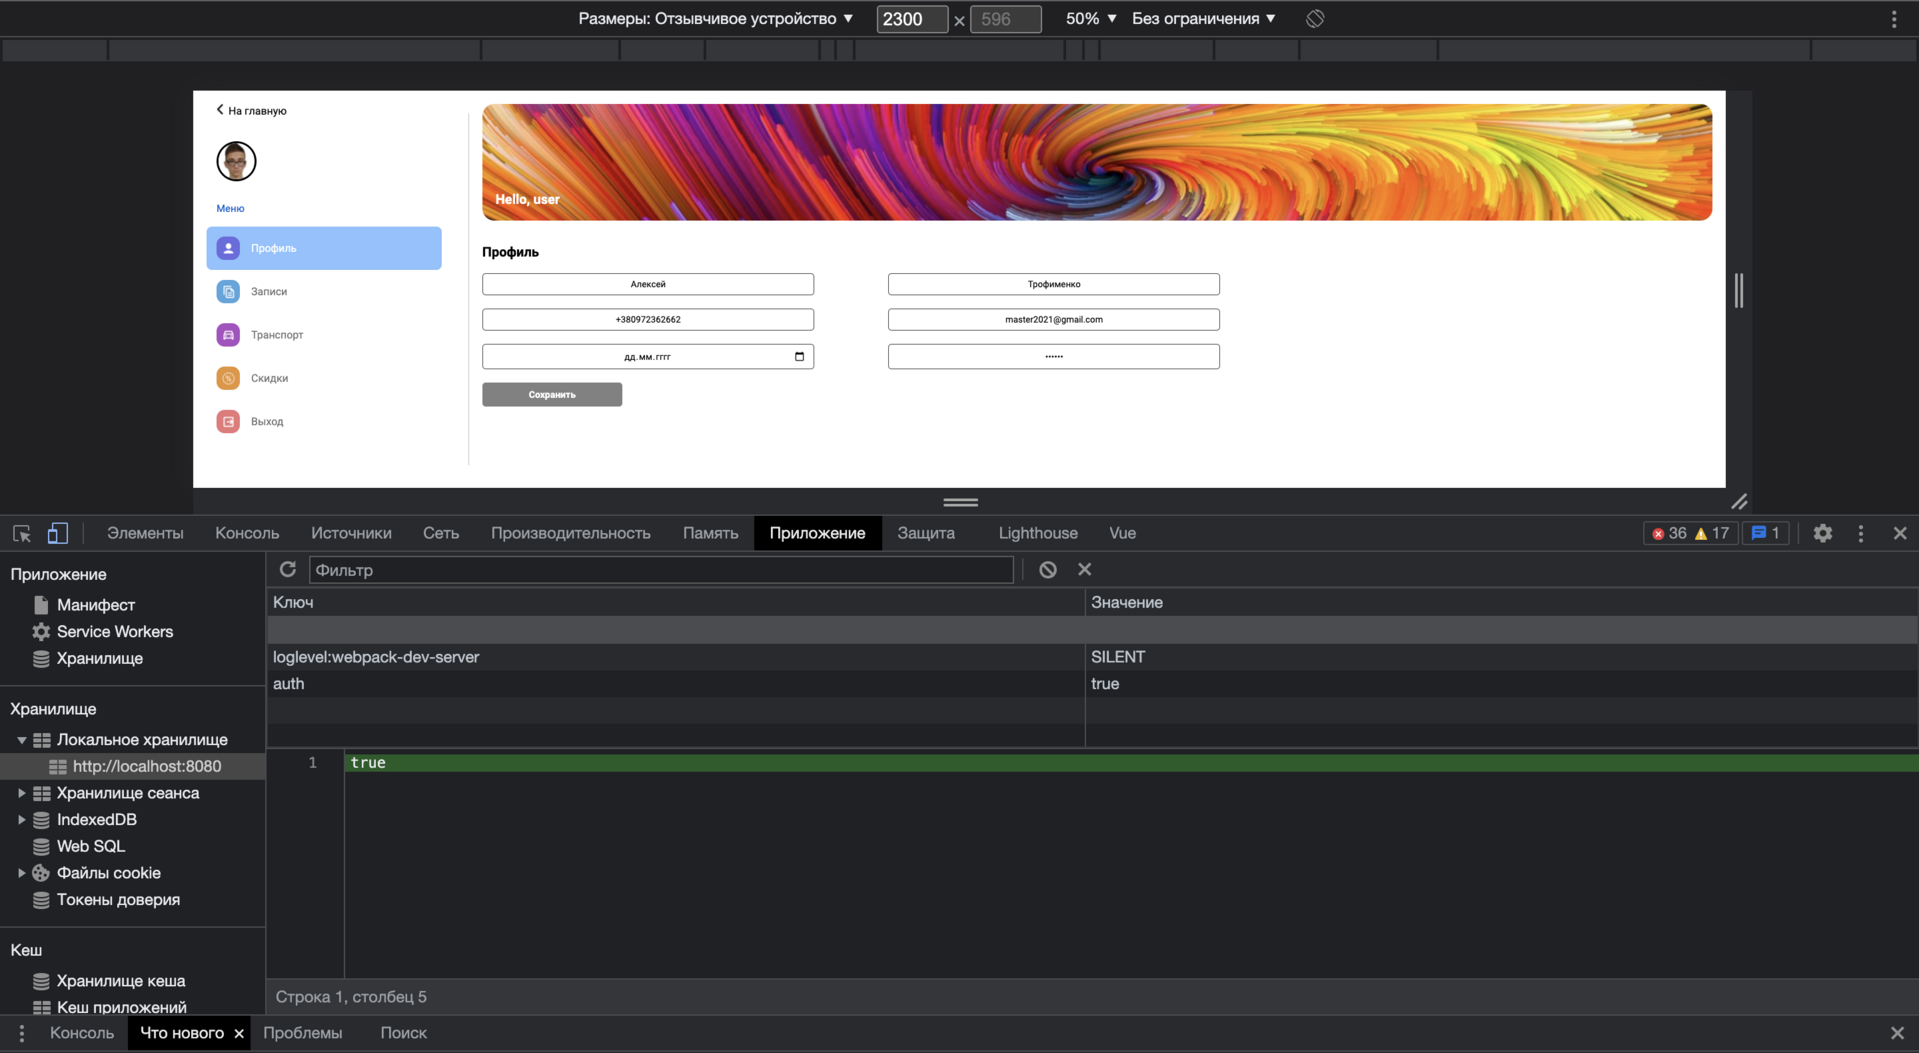This screenshot has width=1919, height=1053.
Task: Select the element inspector tool
Action: click(22, 534)
